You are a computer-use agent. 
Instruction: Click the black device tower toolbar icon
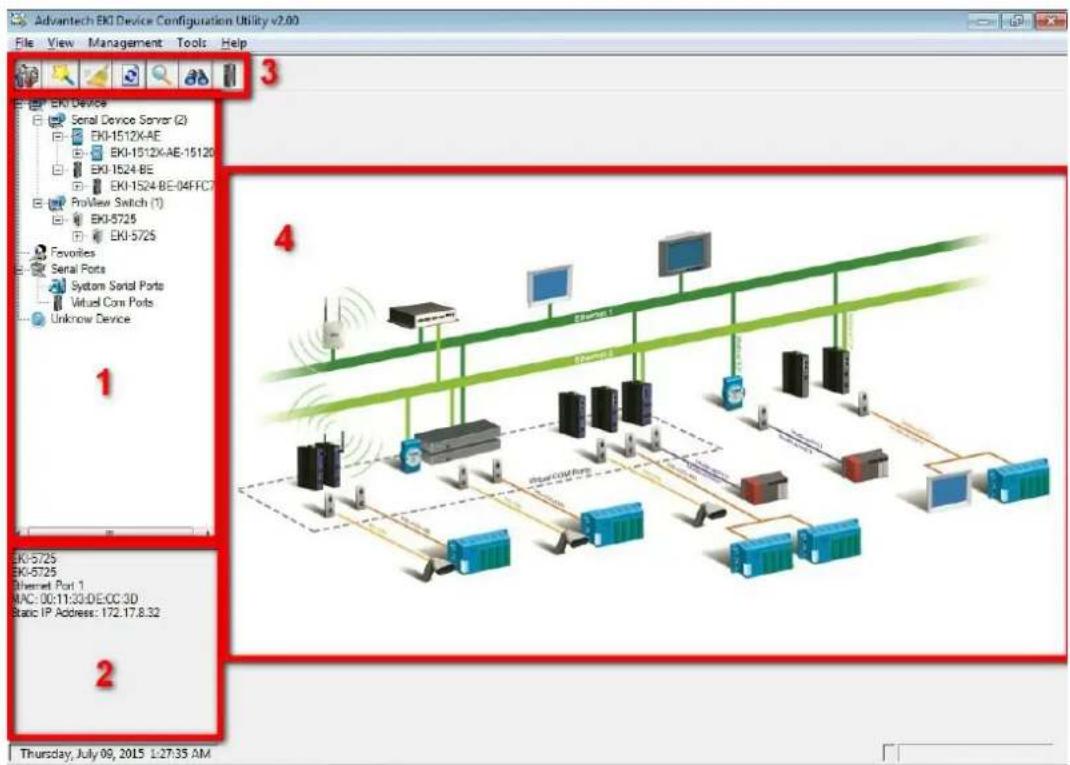click(x=230, y=75)
